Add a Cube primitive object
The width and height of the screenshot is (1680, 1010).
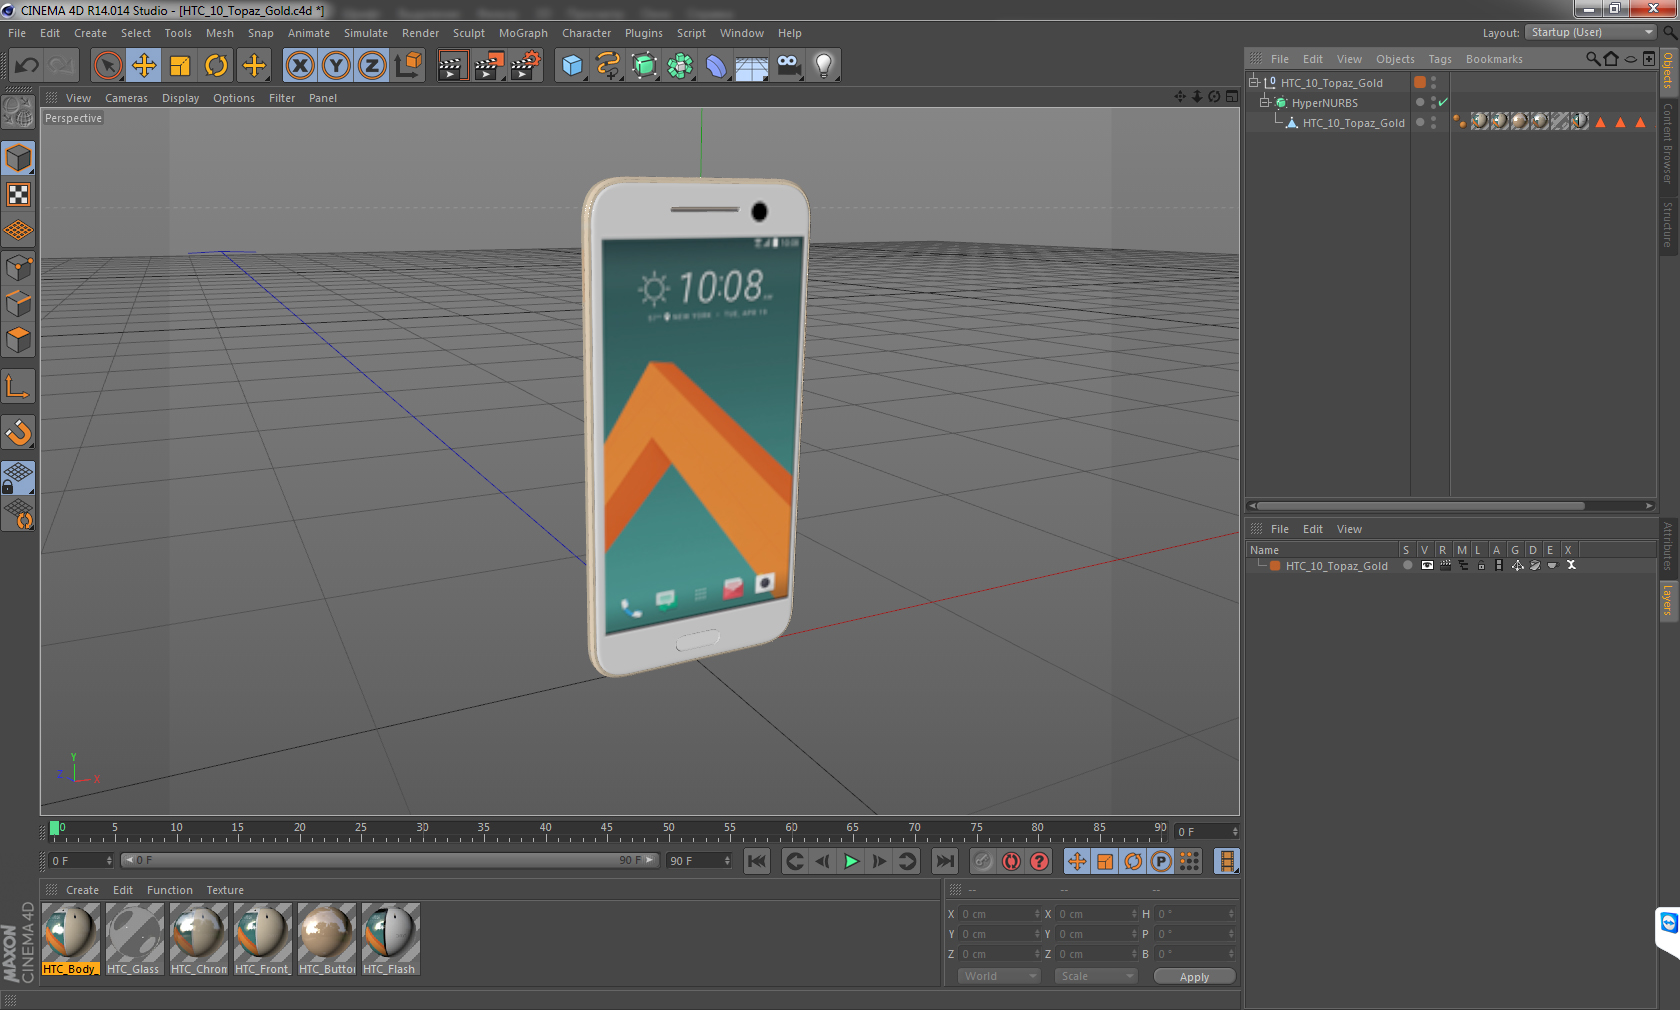click(x=572, y=66)
